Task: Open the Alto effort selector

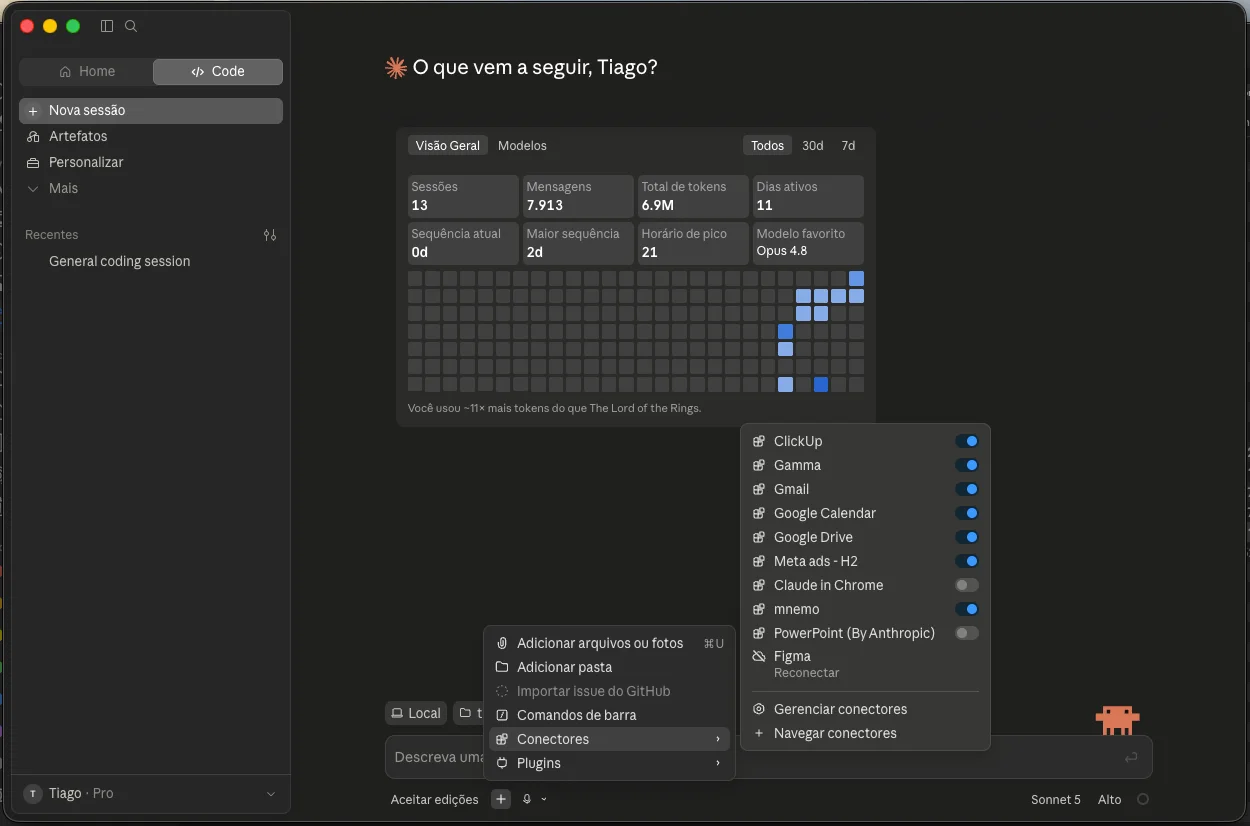Action: [x=1110, y=800]
